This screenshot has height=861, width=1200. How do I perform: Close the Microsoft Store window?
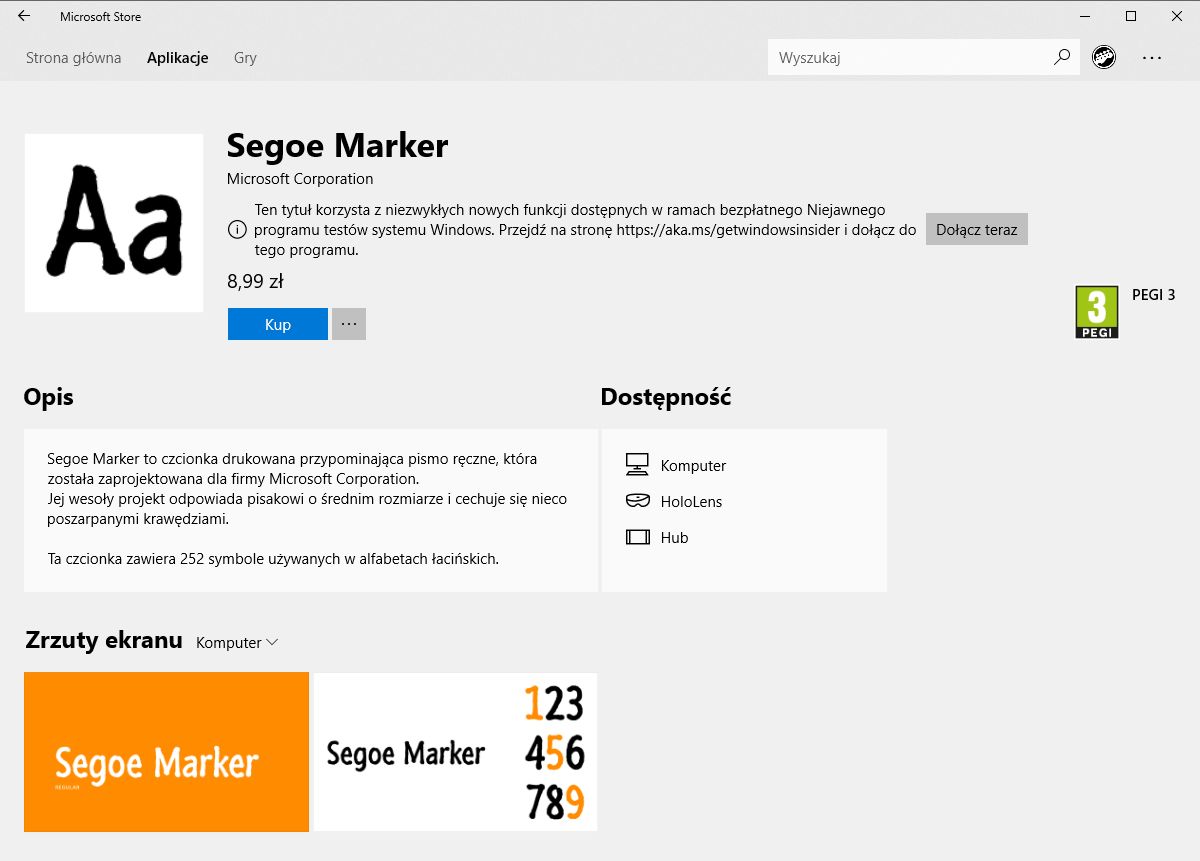pos(1177,16)
